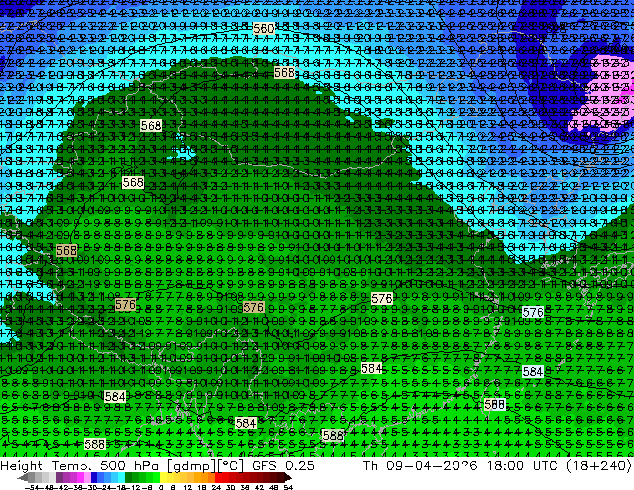634x490 pixels.
Task: Click the bright red legend swatch
Action: click(x=218, y=478)
